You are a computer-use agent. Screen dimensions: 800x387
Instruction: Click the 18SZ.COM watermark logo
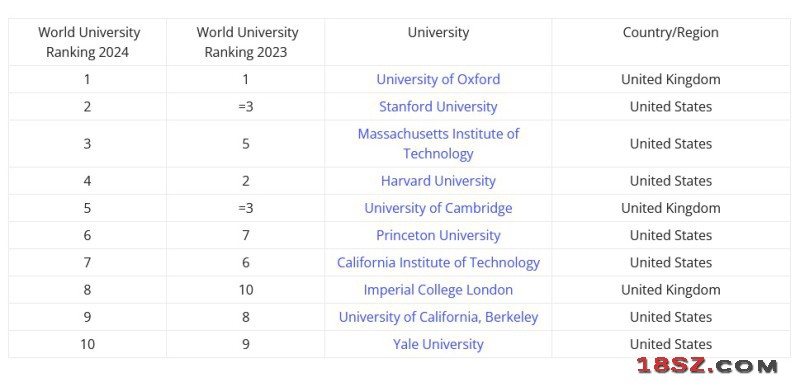(707, 366)
